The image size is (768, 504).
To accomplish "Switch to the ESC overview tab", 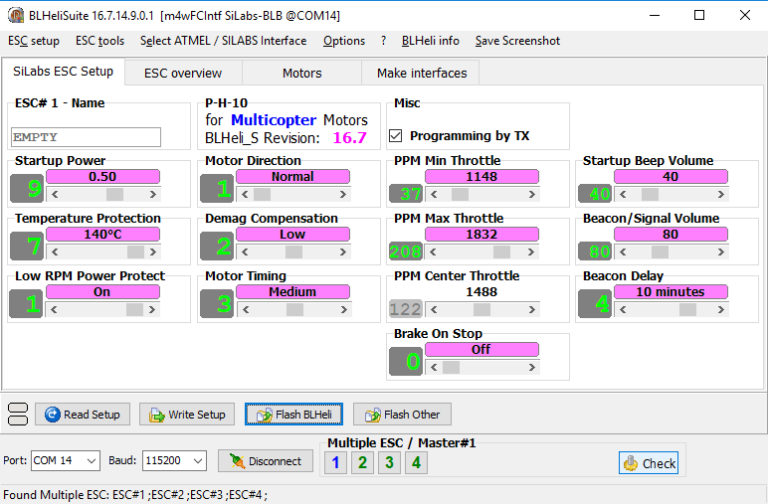I will click(x=182, y=73).
